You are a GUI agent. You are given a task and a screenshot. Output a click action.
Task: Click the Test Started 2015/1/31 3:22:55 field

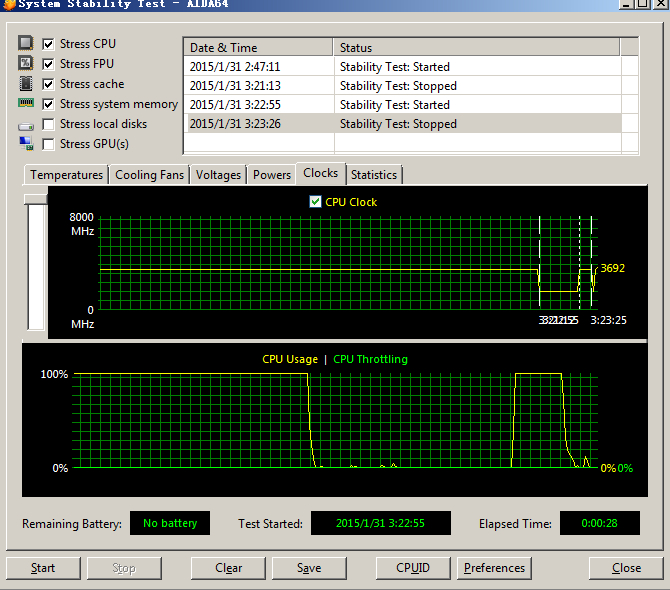[380, 523]
